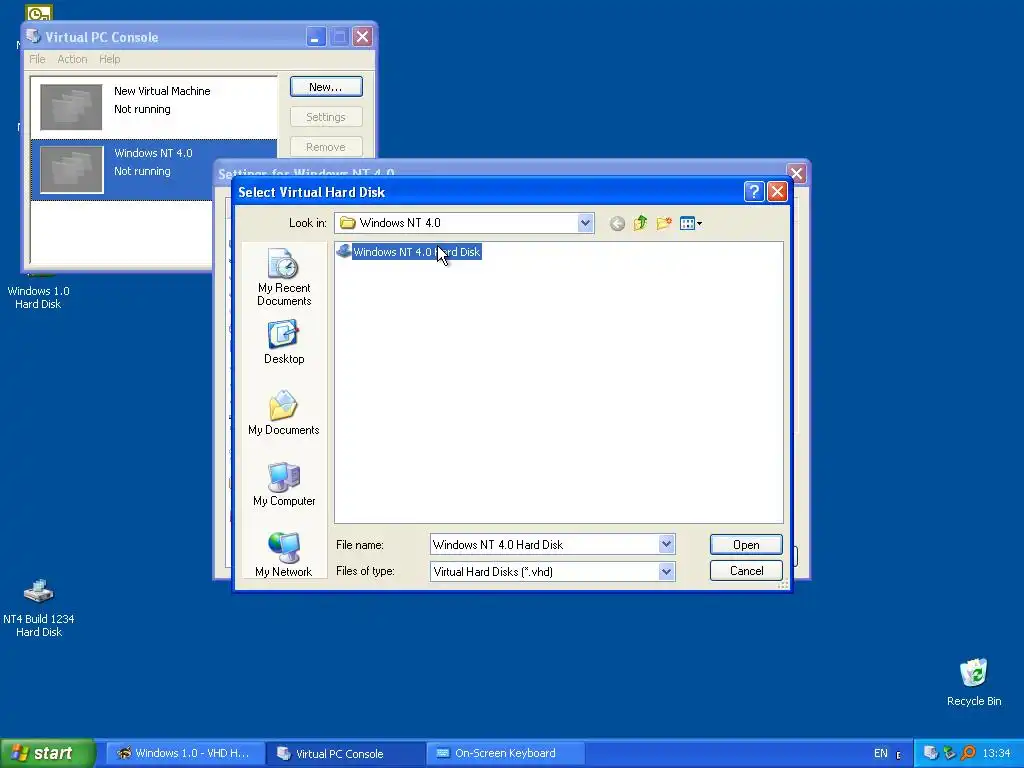Cancel the Select Virtual Hard Disk dialog

[x=746, y=571]
